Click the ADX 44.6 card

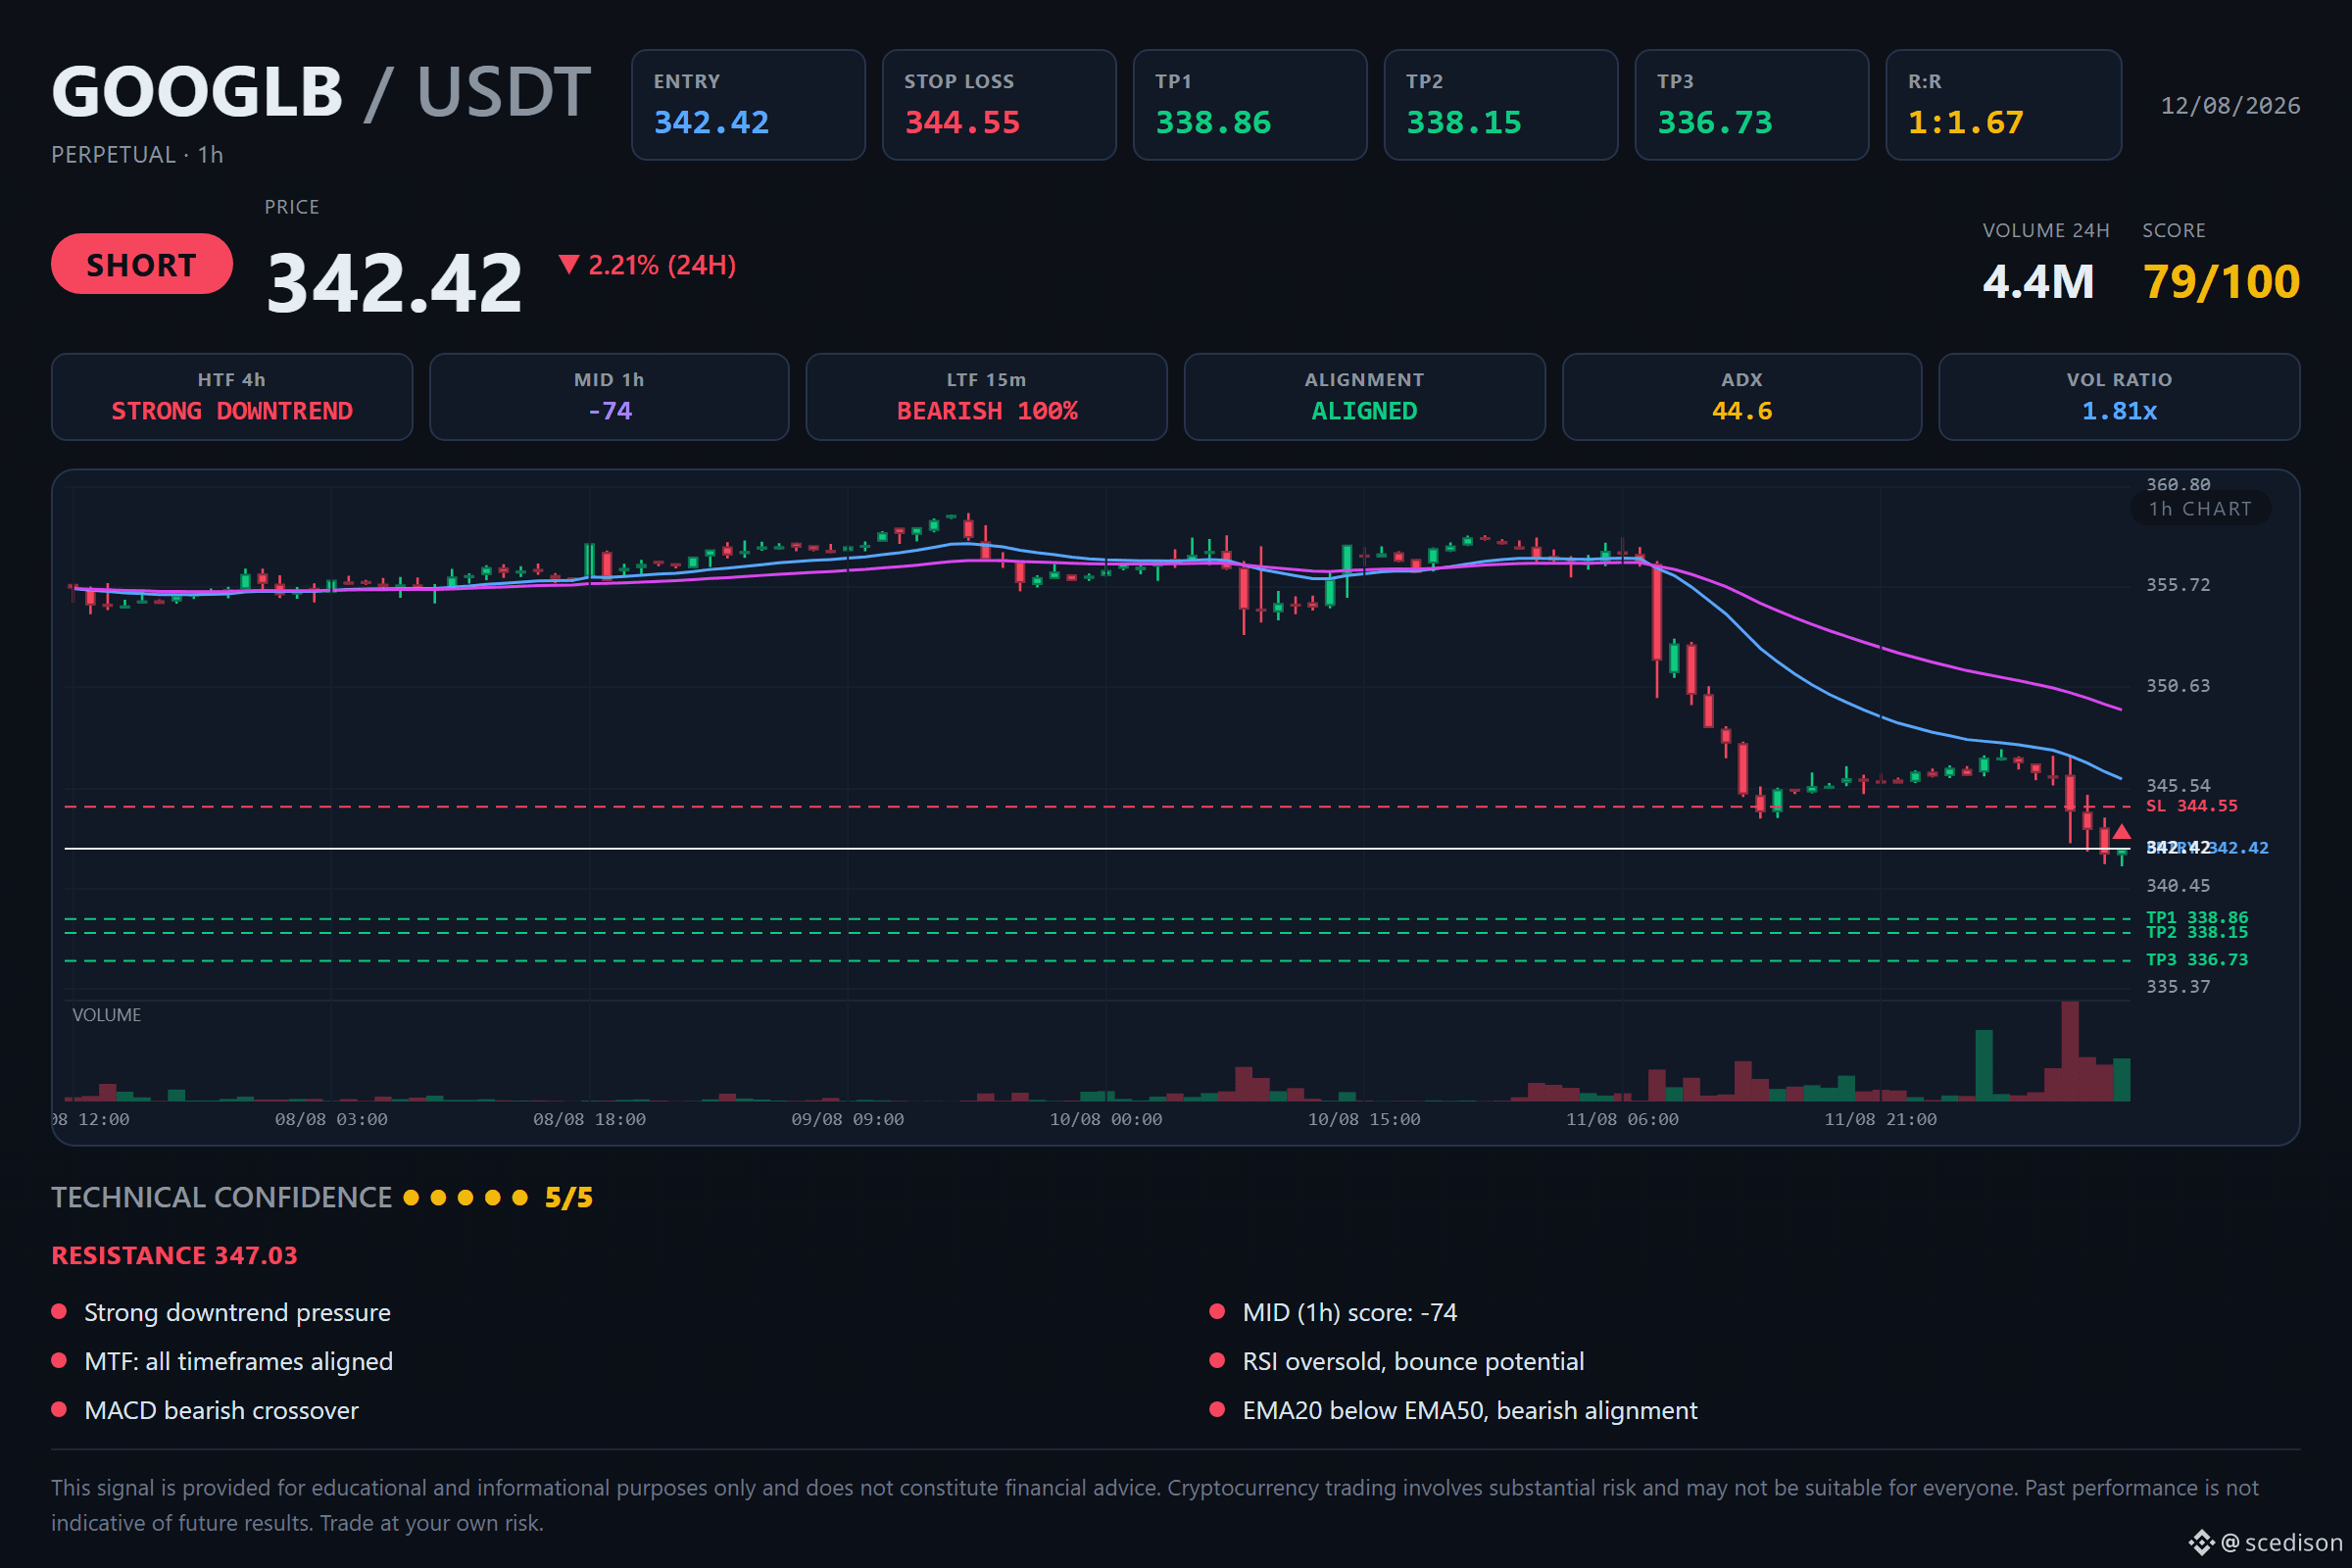click(x=1742, y=397)
